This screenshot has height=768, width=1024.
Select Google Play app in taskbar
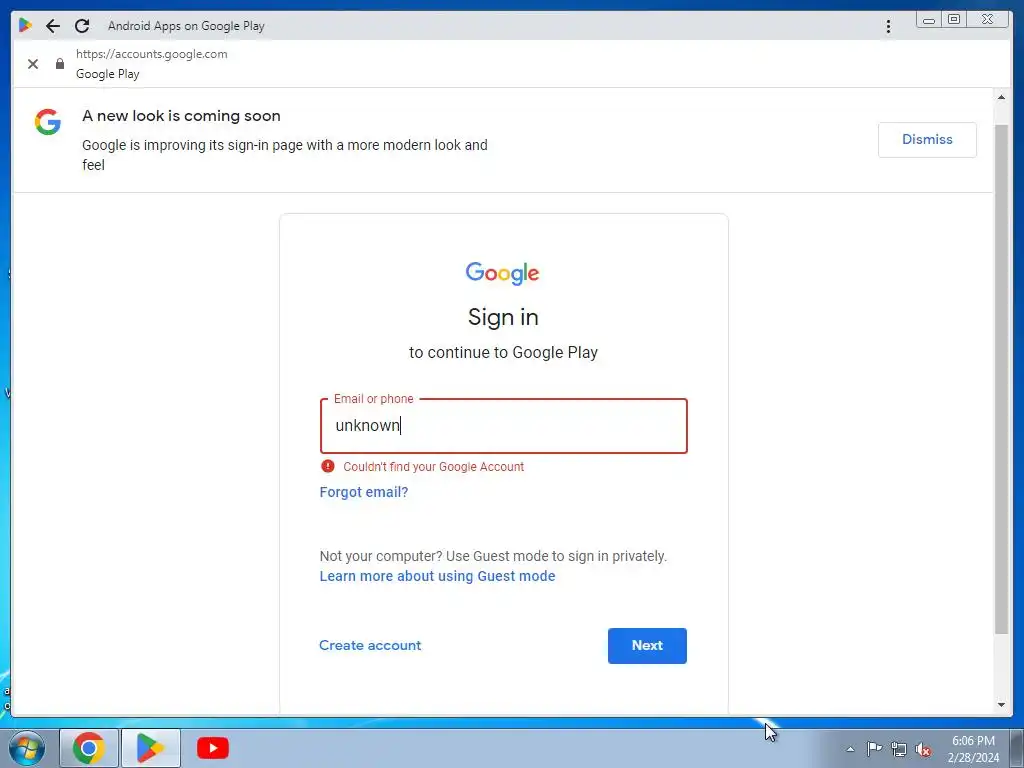pyautogui.click(x=150, y=748)
